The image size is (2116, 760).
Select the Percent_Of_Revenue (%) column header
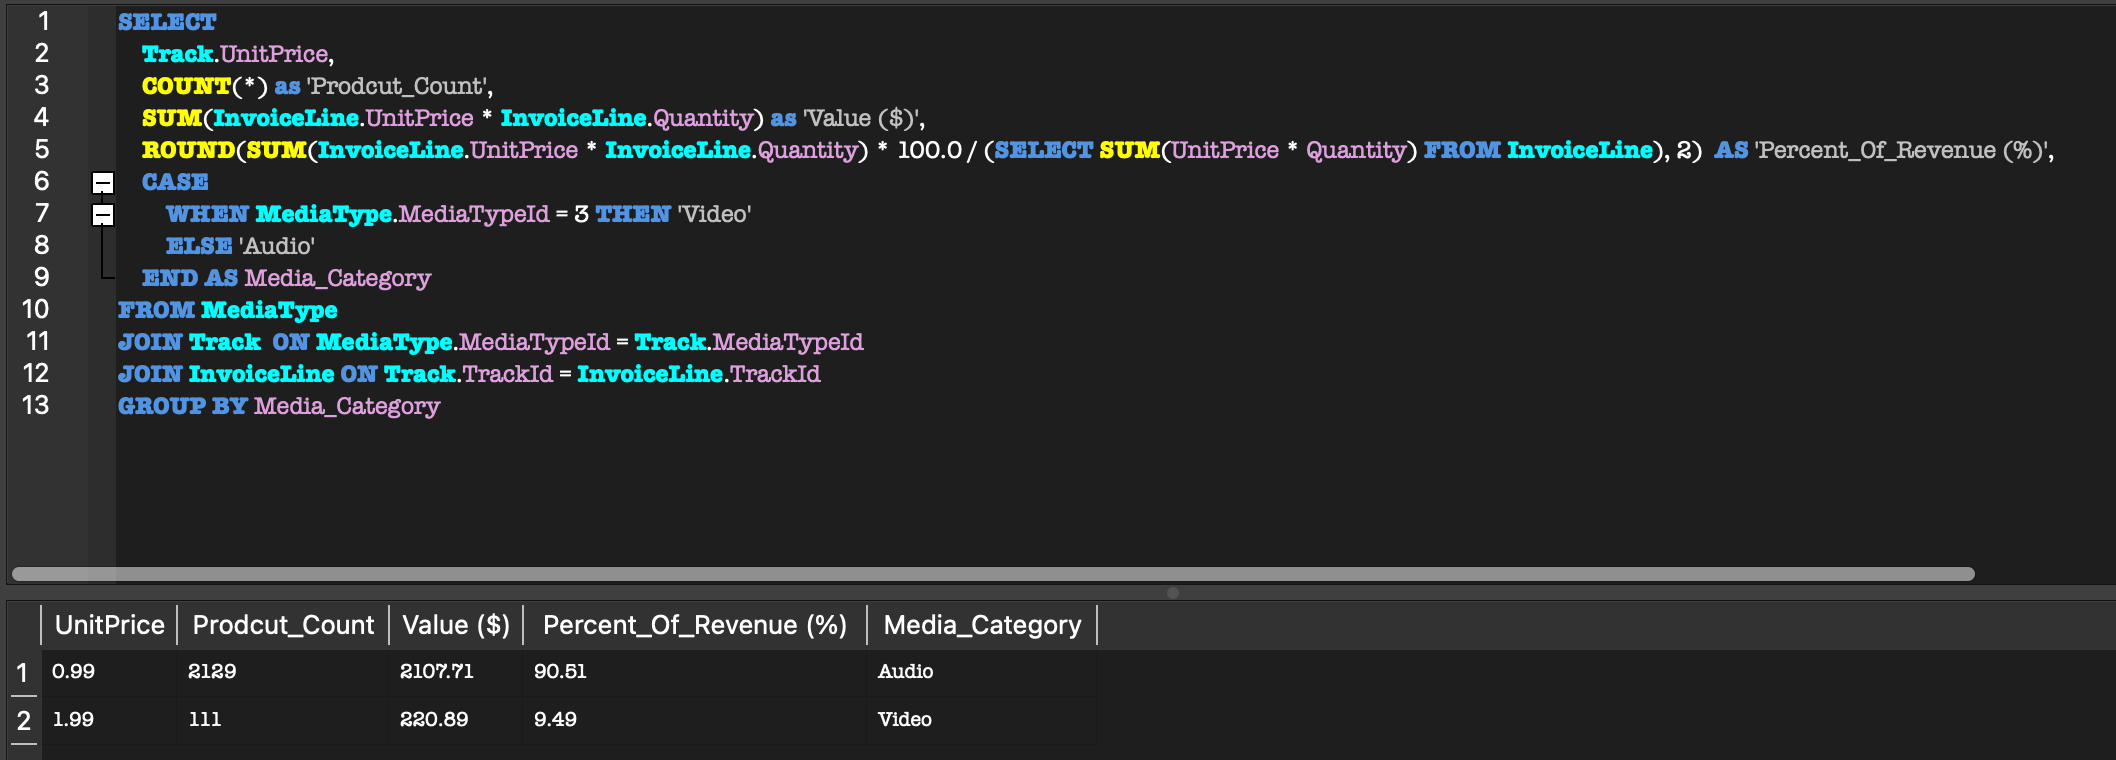[x=695, y=625]
